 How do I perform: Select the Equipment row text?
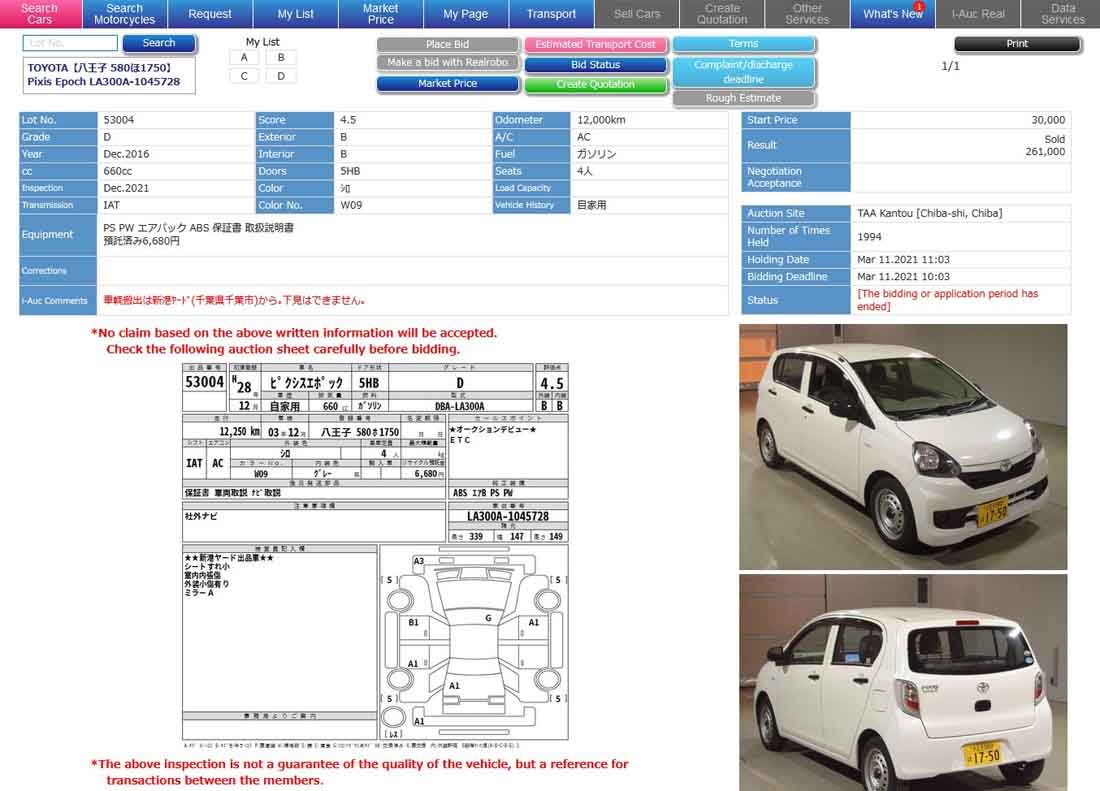[199, 234]
